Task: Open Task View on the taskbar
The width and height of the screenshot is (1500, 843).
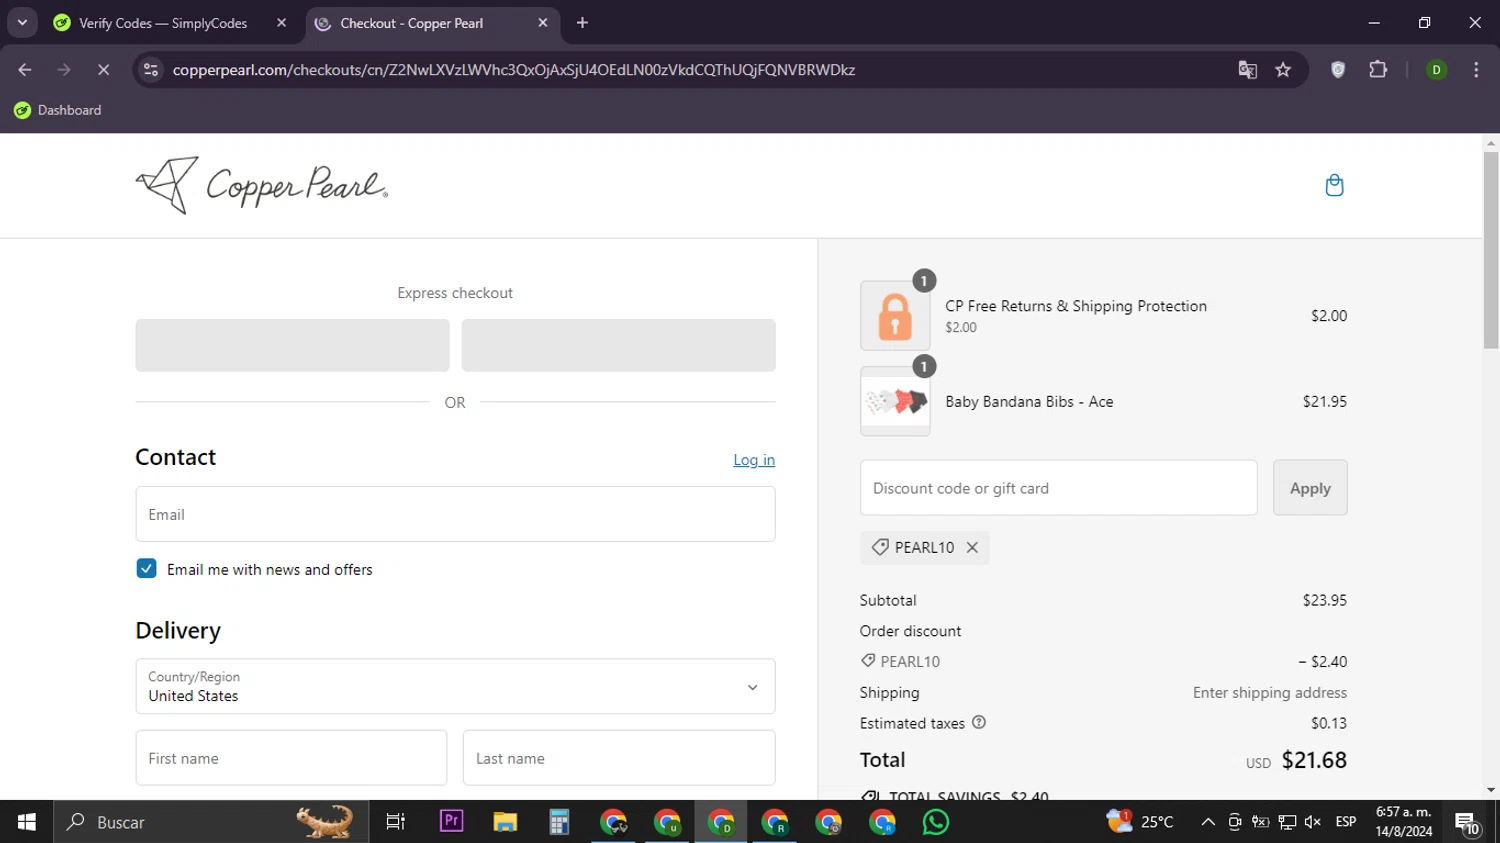Action: tap(396, 822)
